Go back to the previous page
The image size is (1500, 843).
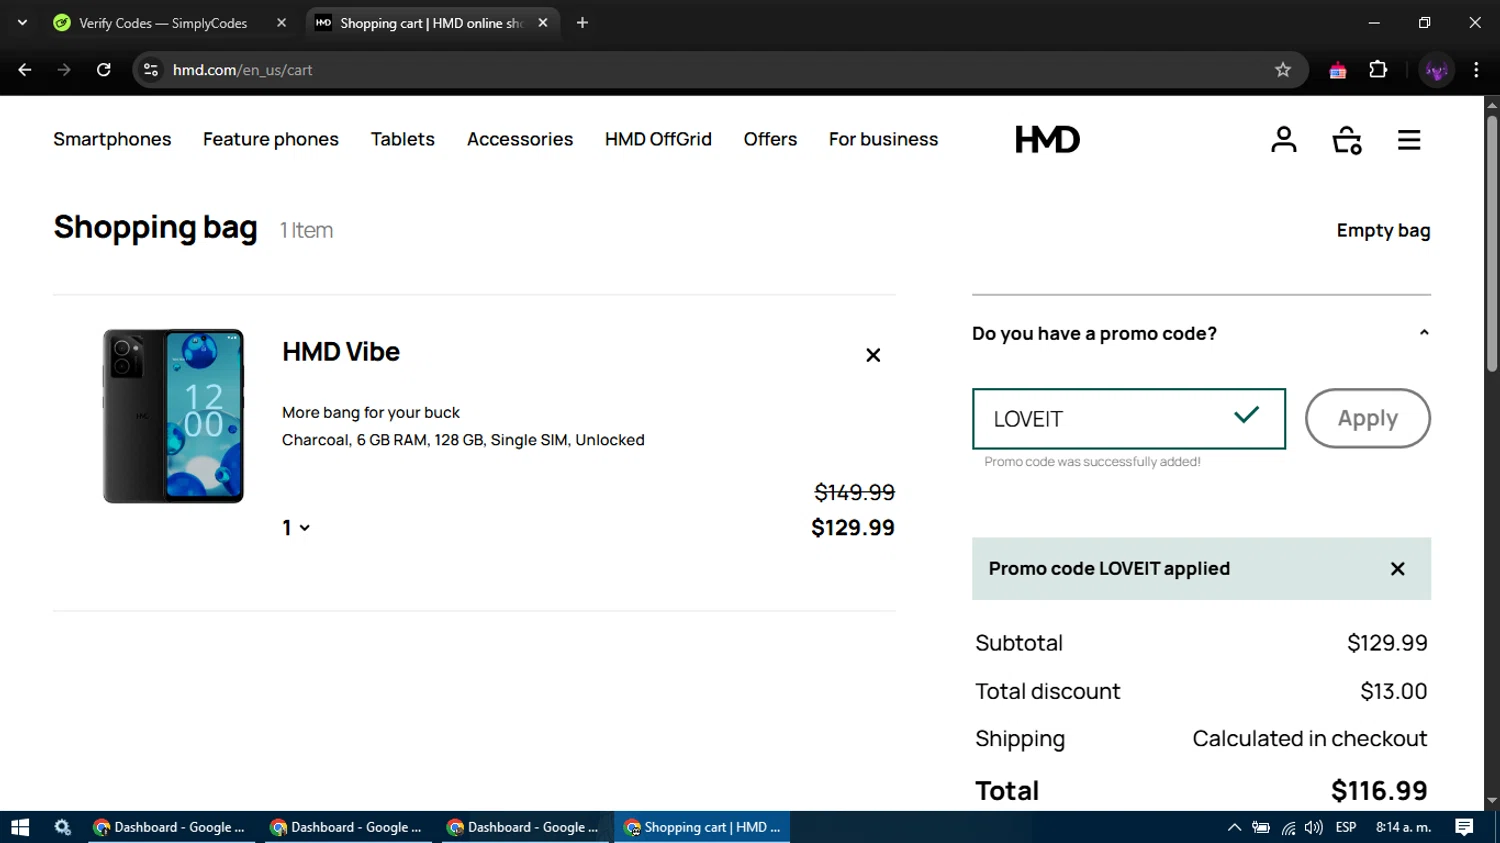point(25,70)
